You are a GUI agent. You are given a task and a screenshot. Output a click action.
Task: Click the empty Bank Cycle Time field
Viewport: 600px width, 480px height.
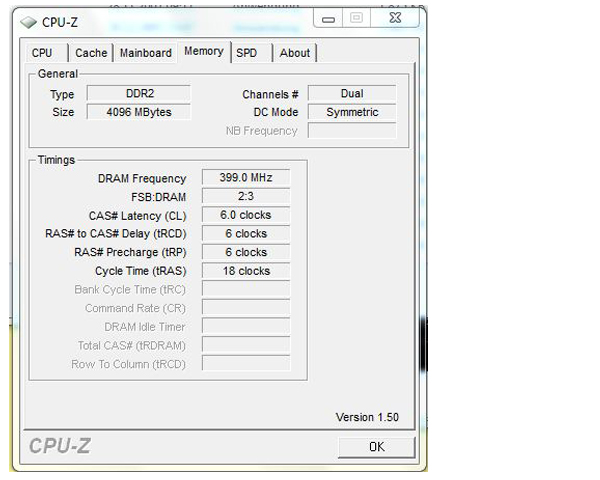(246, 289)
